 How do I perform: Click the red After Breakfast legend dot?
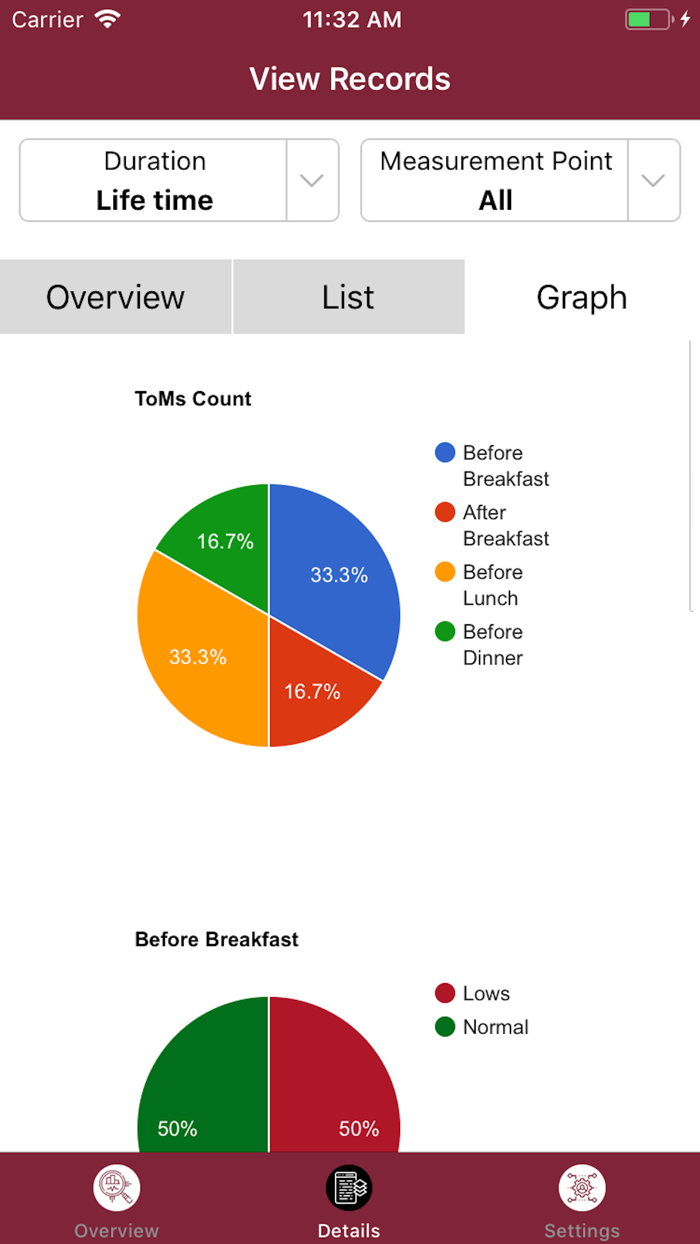click(445, 512)
